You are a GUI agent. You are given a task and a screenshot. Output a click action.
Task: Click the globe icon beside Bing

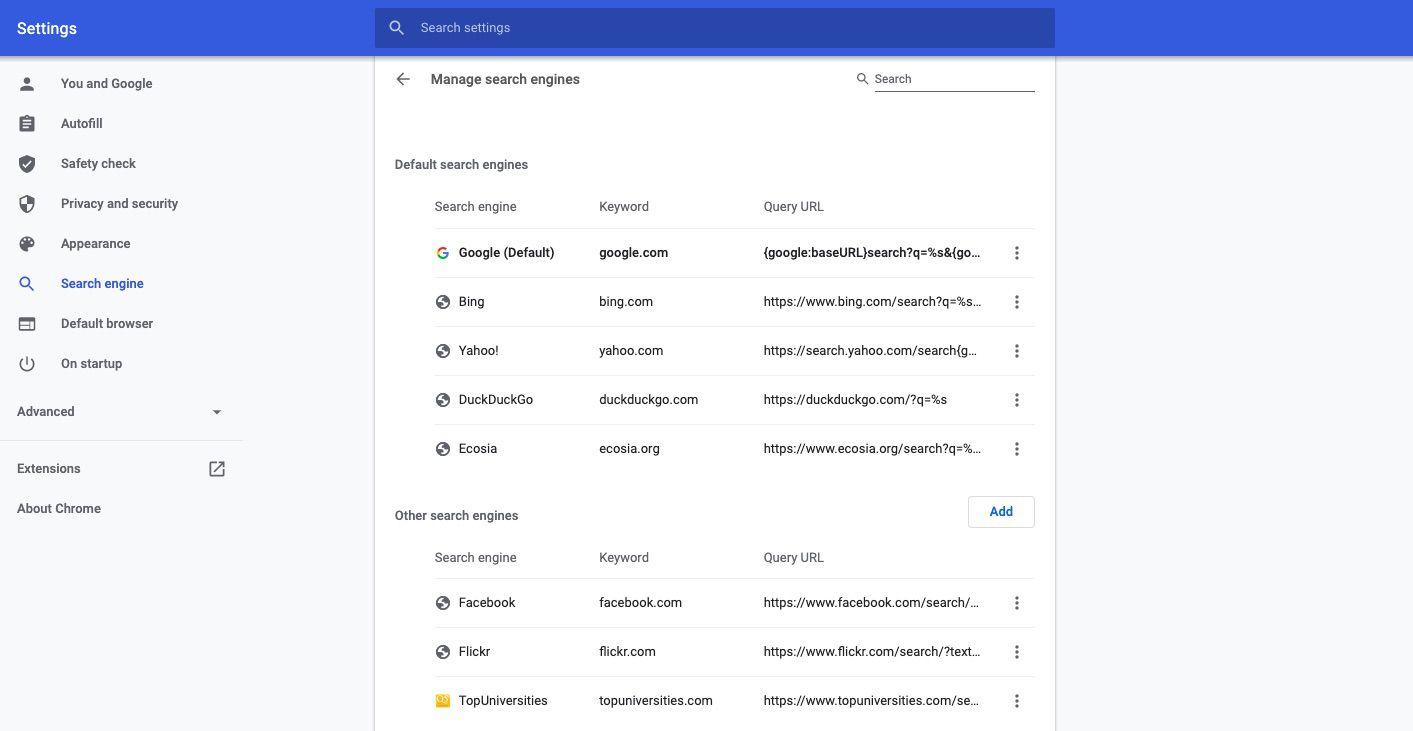click(x=443, y=302)
